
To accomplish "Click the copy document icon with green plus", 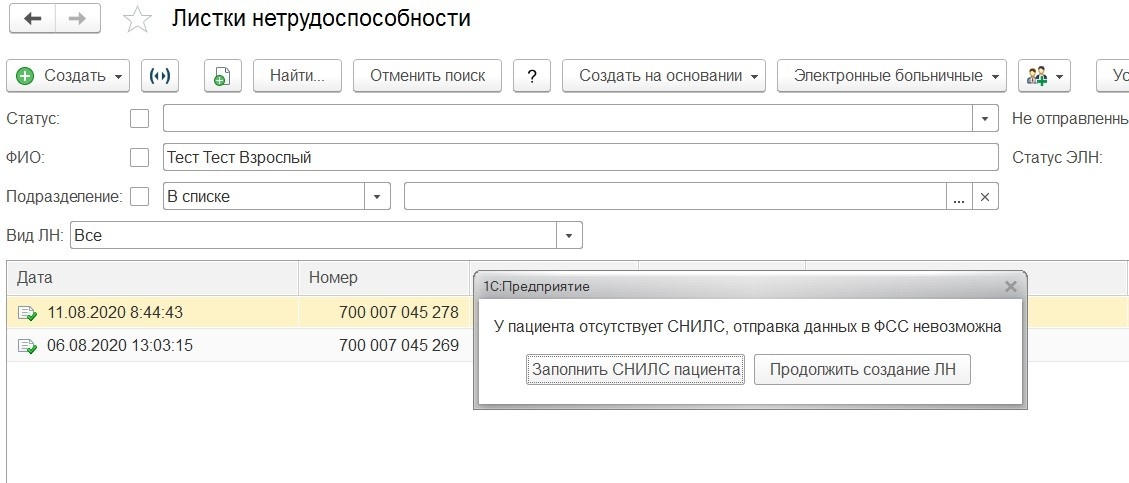I will [223, 76].
